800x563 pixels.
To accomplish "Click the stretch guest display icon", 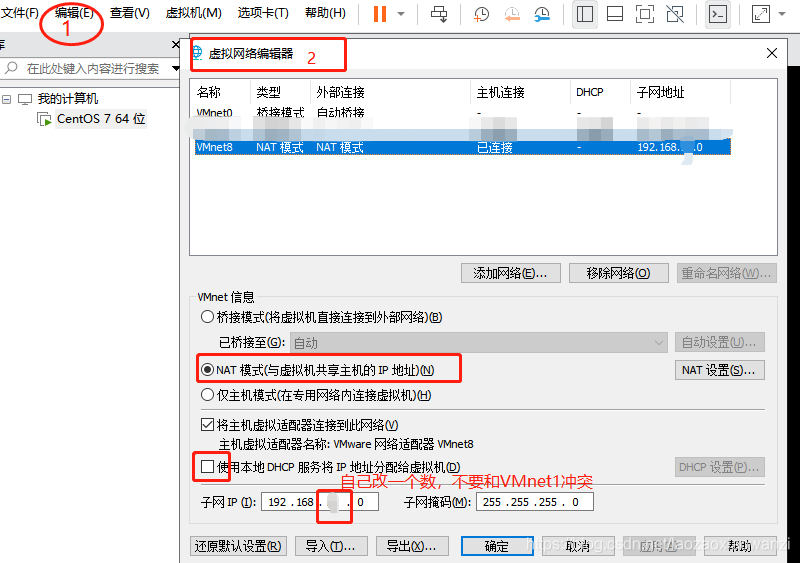I will (x=760, y=14).
